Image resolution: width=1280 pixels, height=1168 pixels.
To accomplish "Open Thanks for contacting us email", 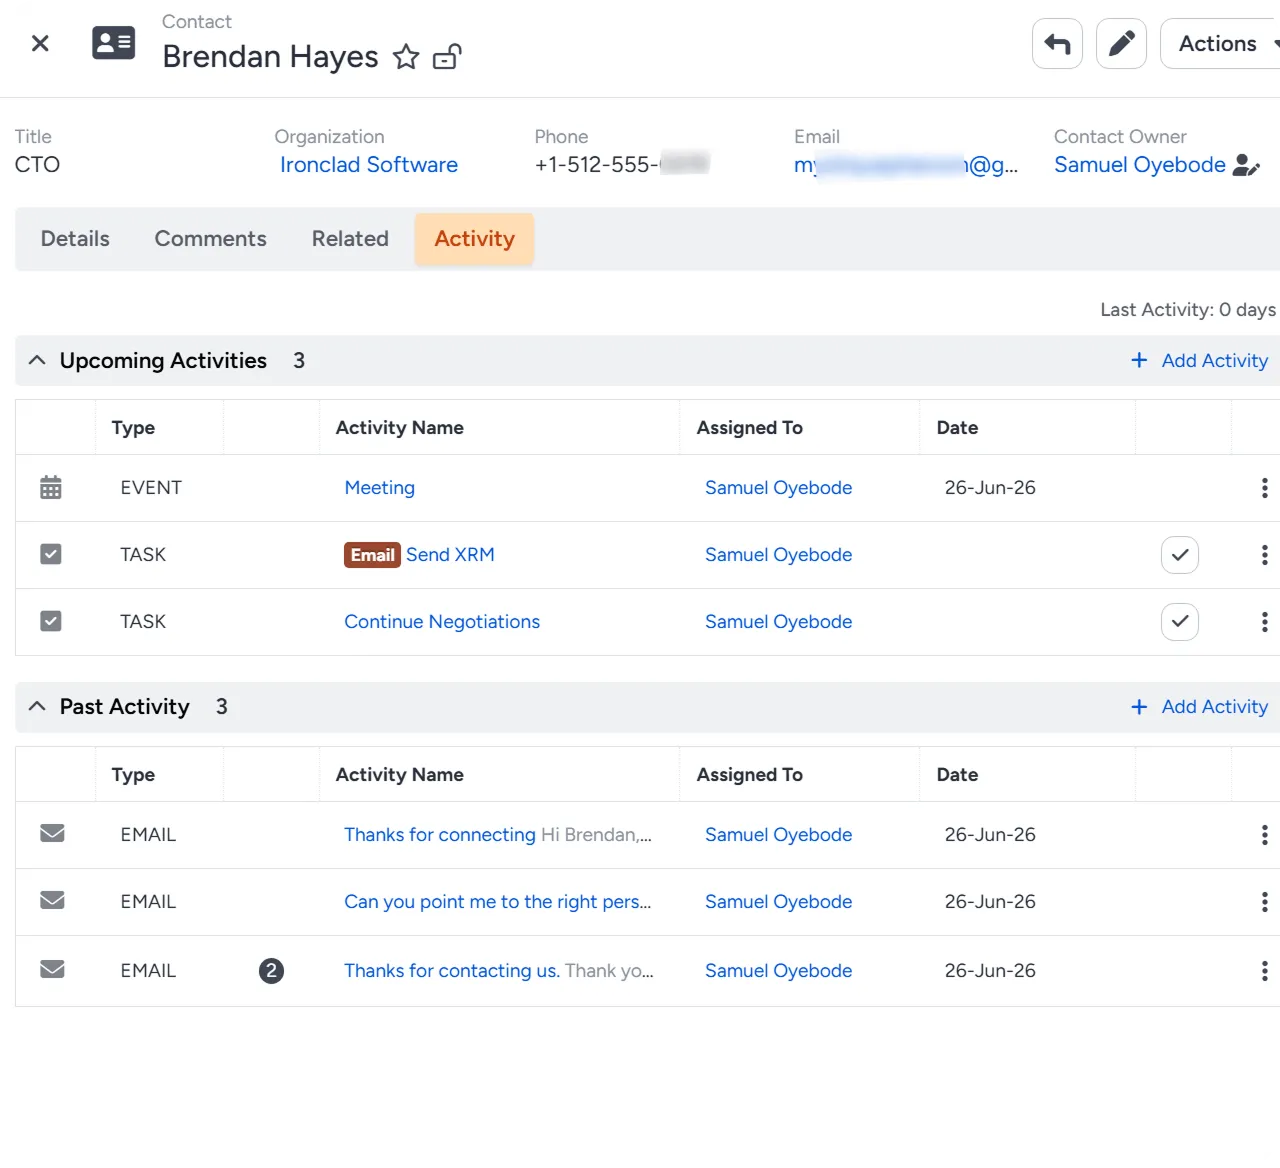I will [x=452, y=971].
